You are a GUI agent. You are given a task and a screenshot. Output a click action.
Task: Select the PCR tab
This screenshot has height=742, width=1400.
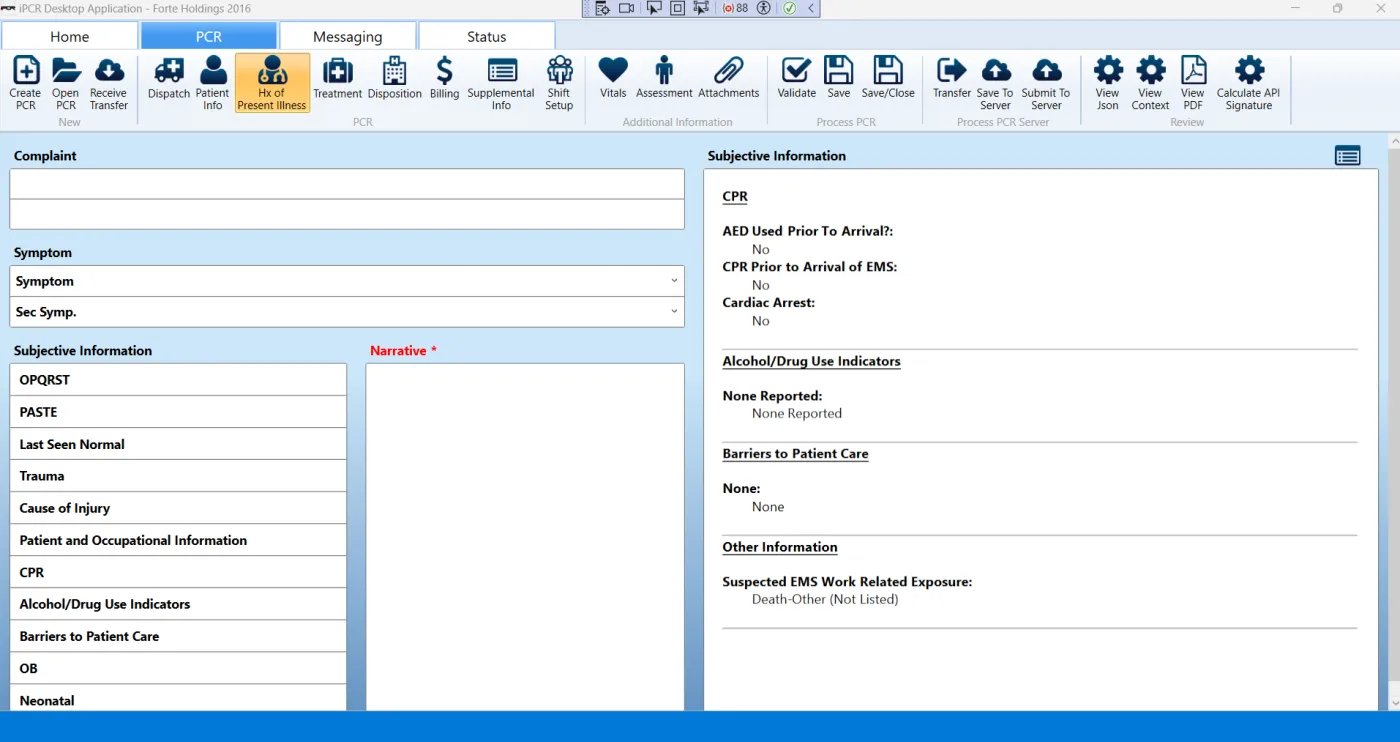click(x=209, y=36)
